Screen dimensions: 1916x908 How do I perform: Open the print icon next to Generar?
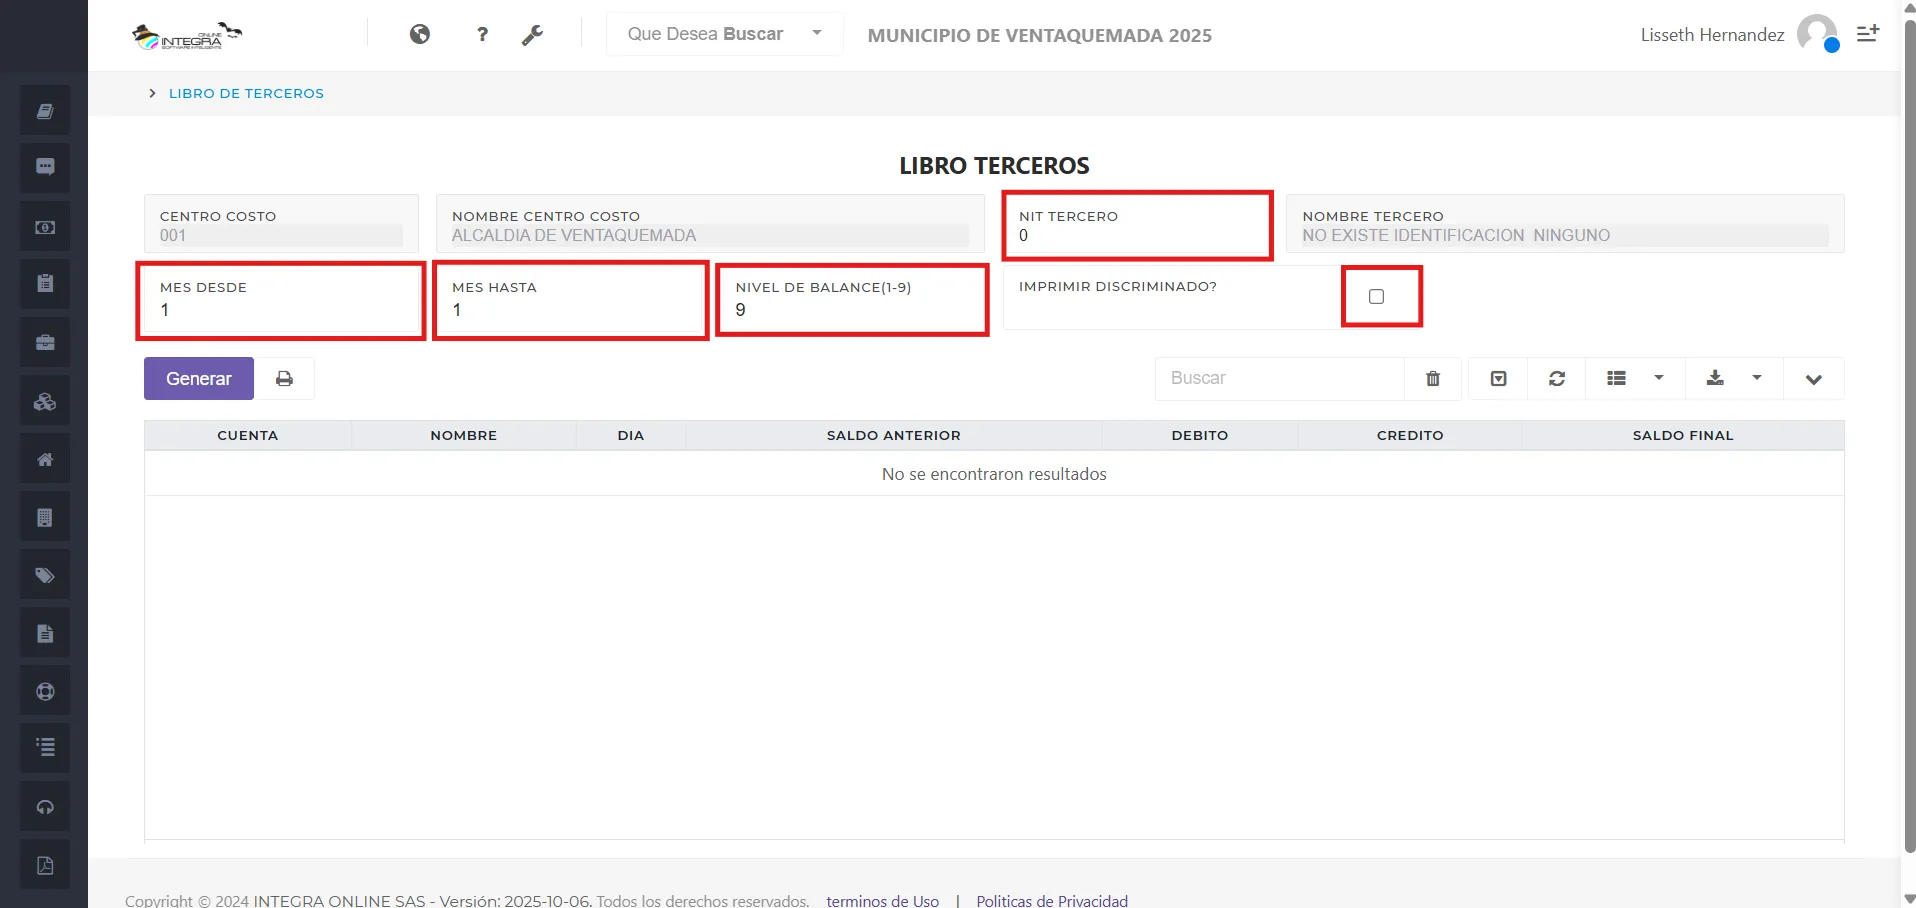click(285, 378)
